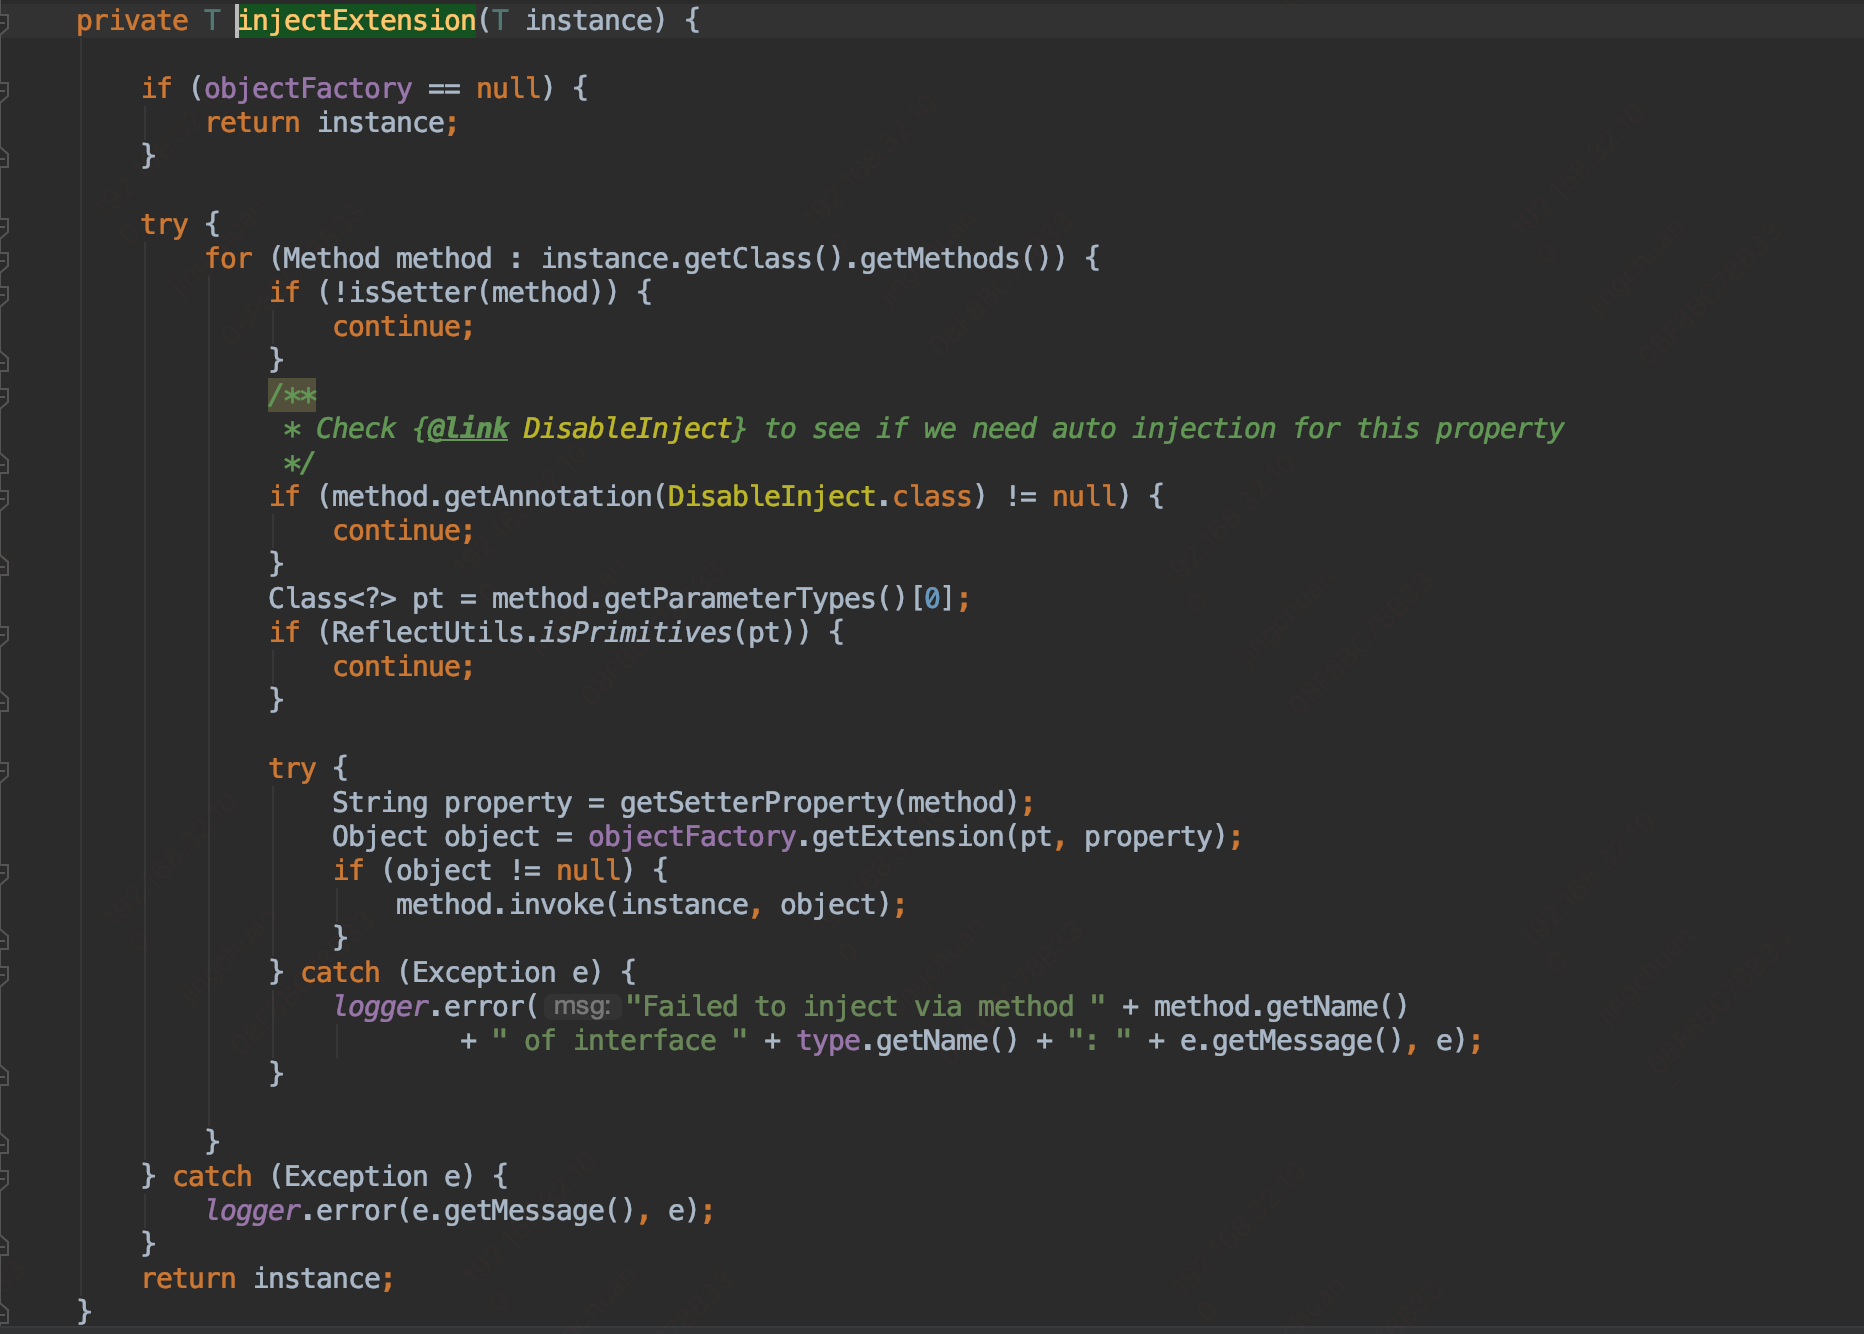Screen dimensions: 1864x1334
Task: Click the 'msg:' parameter hint
Action: (x=583, y=1007)
